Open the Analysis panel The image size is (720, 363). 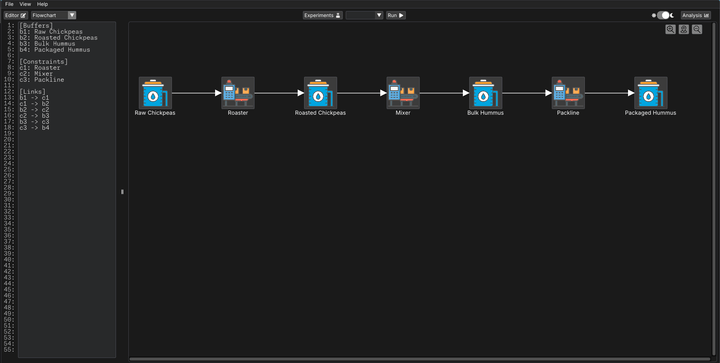point(696,15)
